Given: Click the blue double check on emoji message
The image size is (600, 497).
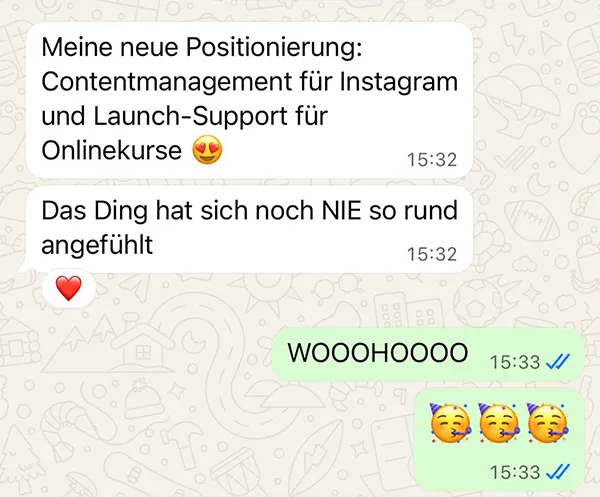Looking at the screenshot, I should 558,472.
